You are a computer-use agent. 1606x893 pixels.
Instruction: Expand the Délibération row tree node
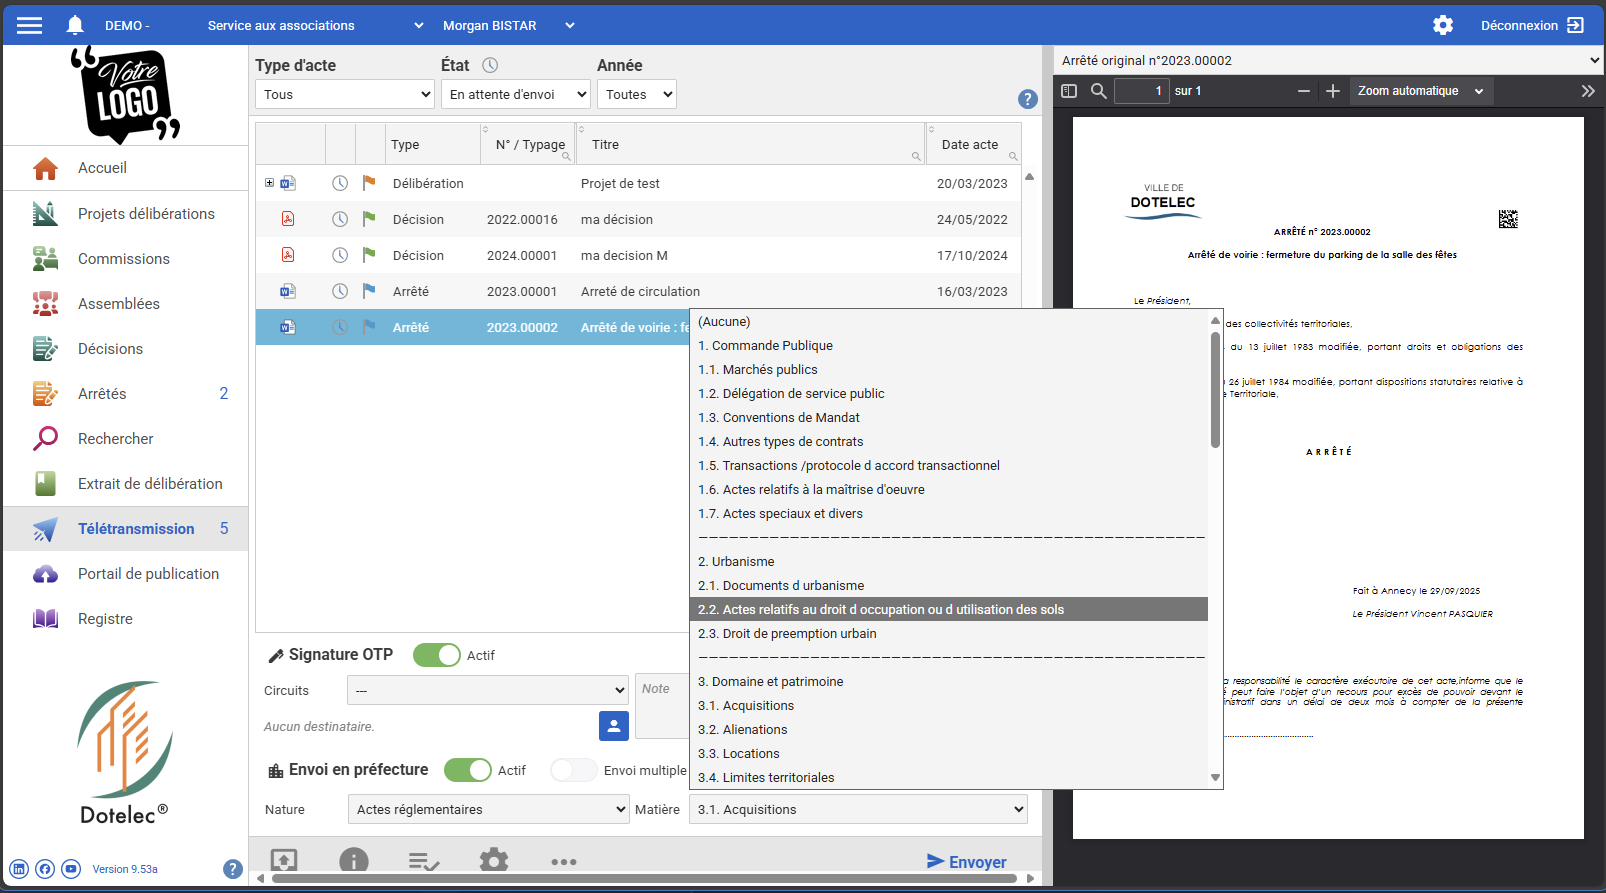point(269,183)
